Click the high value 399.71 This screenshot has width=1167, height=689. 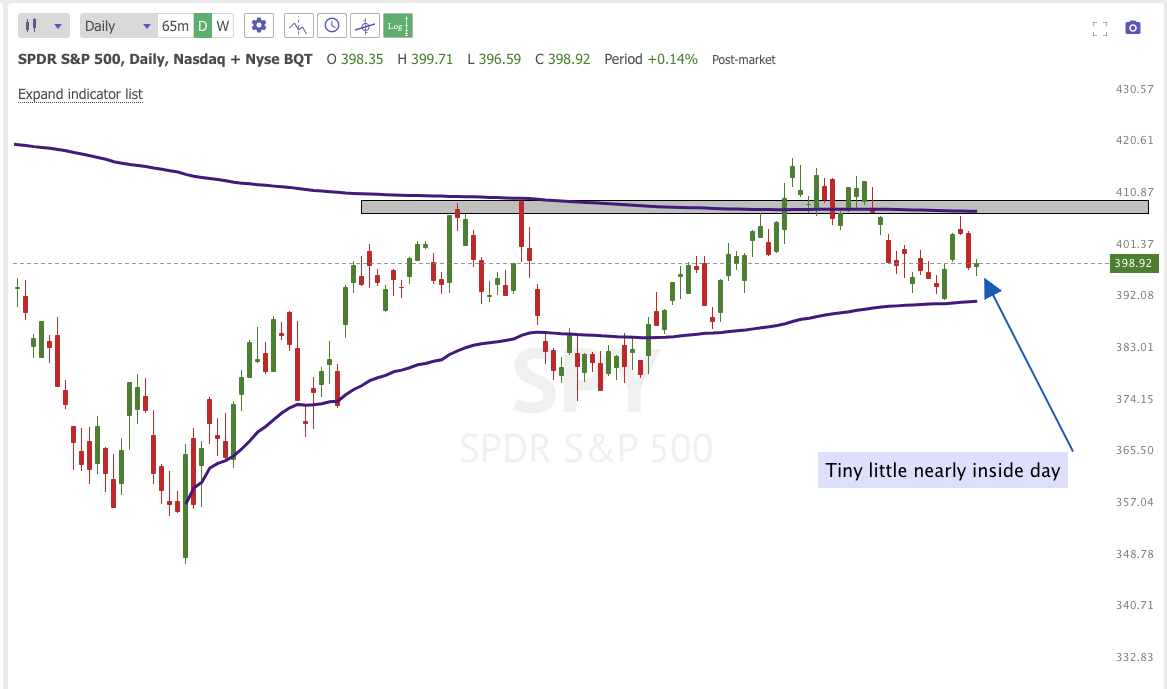(x=432, y=60)
